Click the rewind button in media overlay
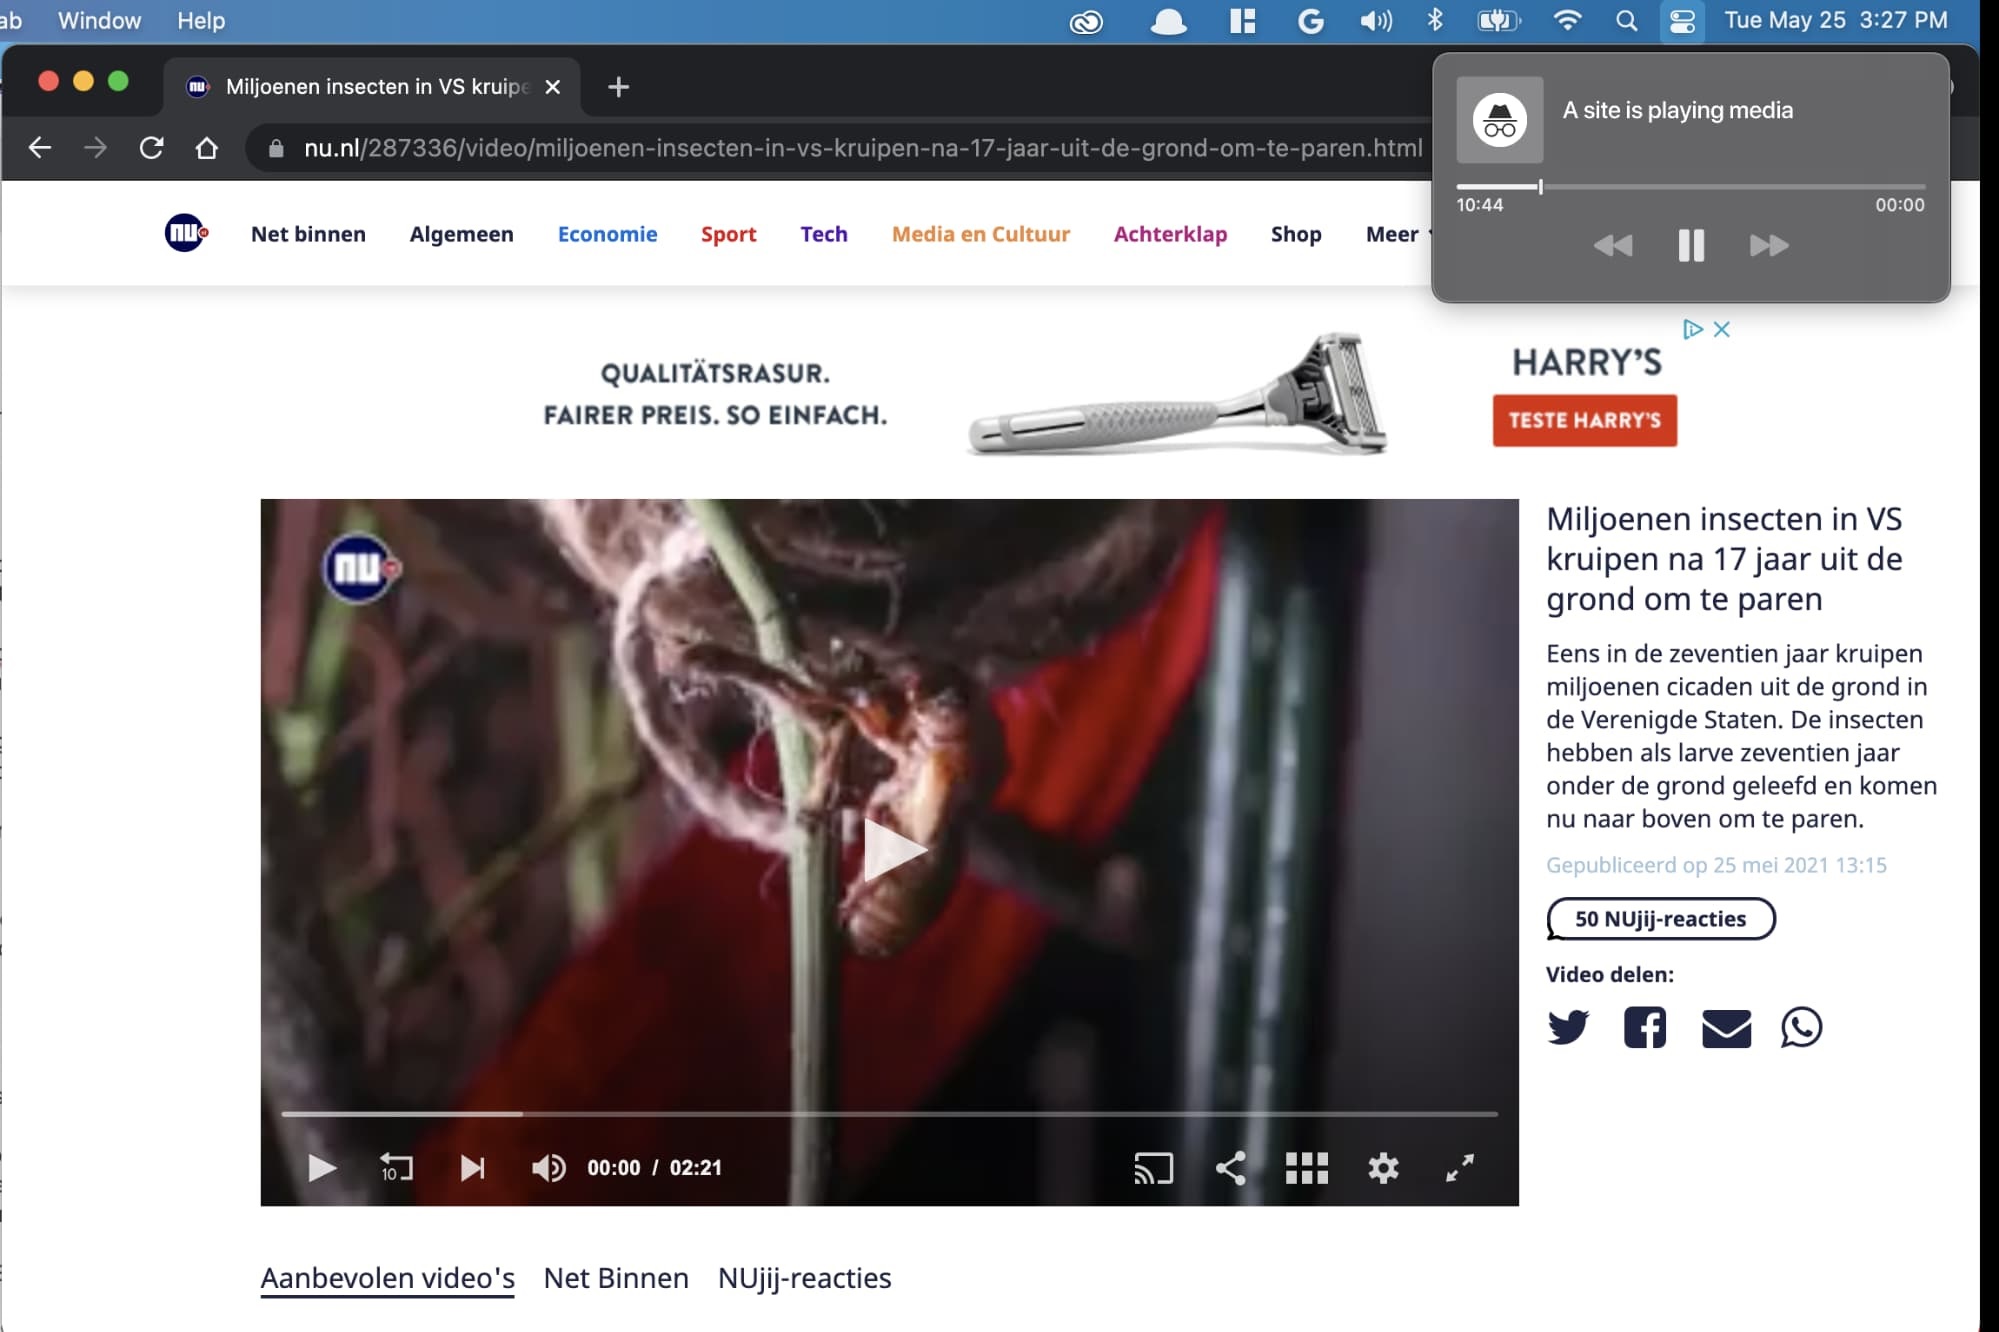Screen dimensions: 1999x1332 tap(1613, 245)
